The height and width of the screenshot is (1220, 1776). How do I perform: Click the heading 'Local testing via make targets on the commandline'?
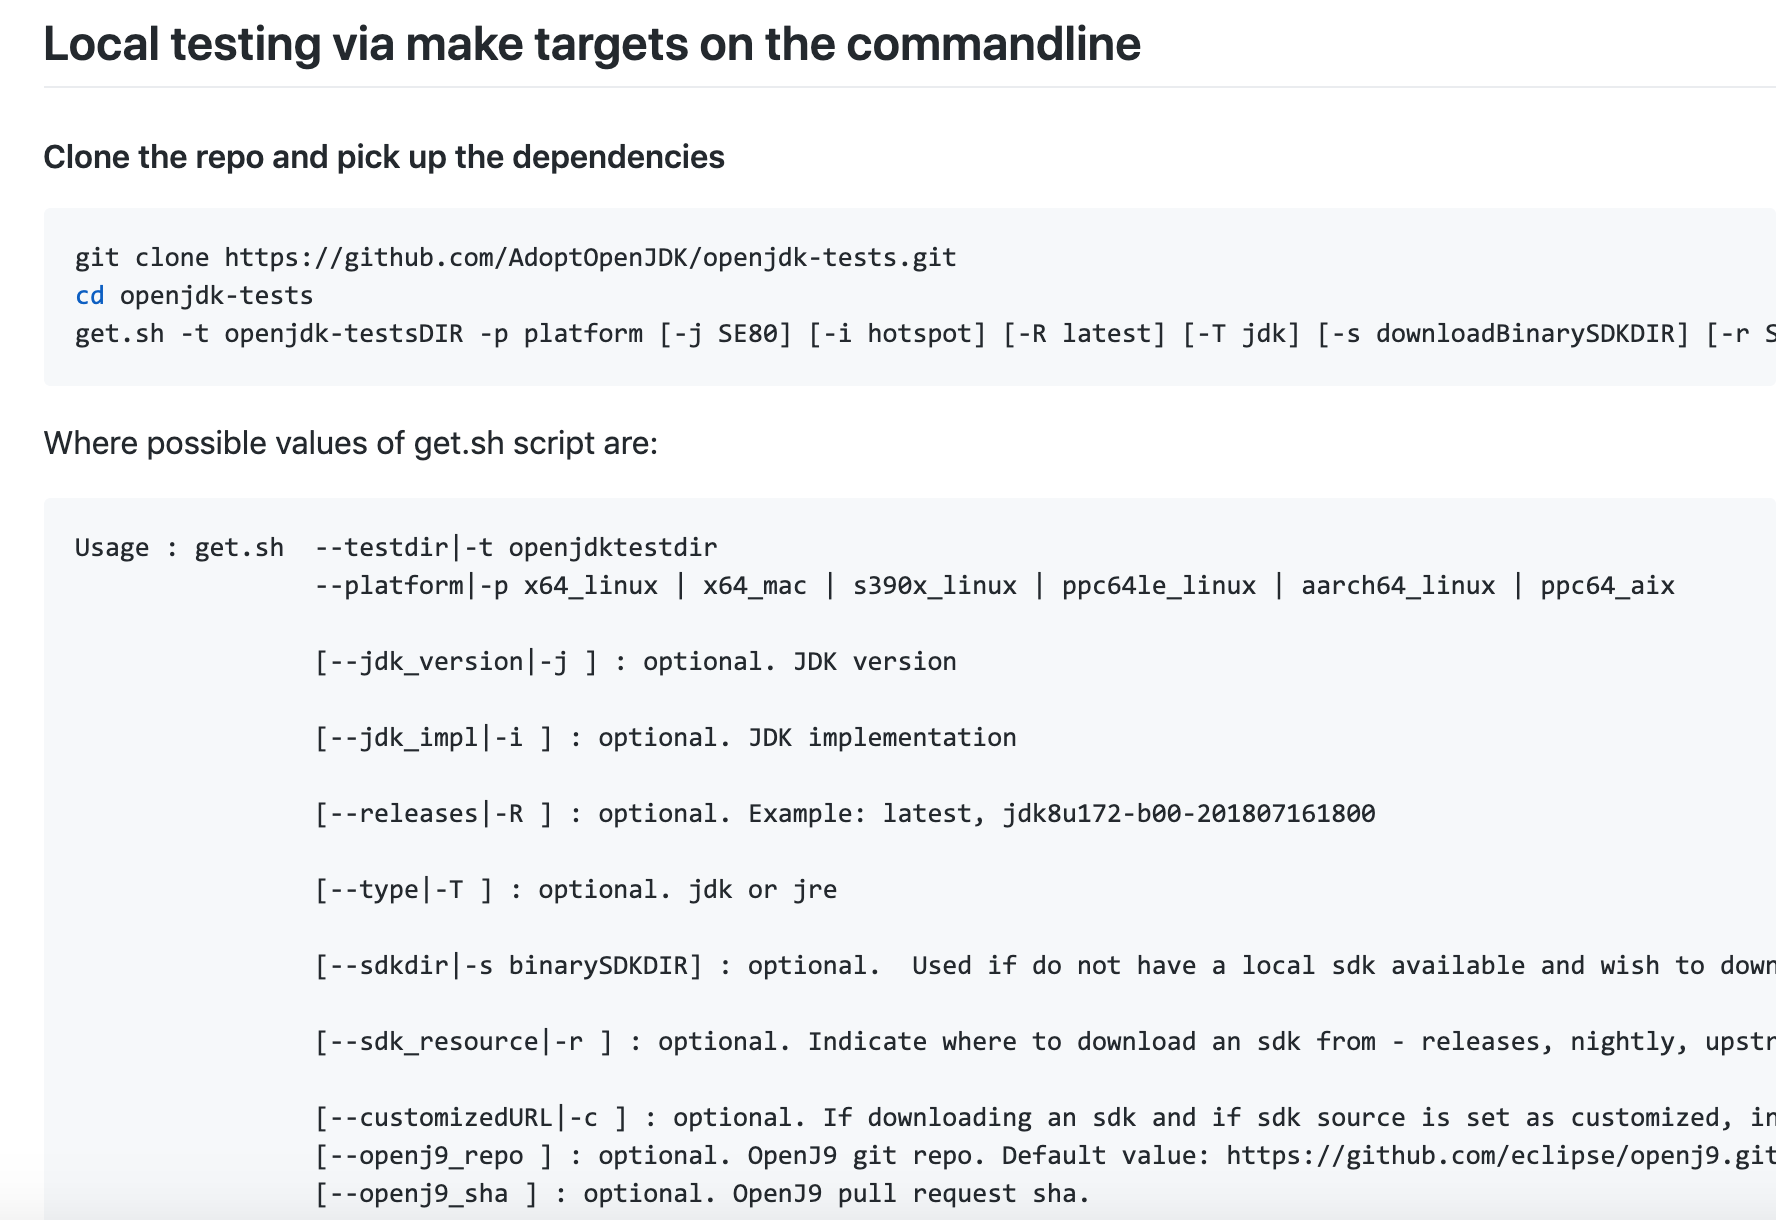tap(592, 44)
